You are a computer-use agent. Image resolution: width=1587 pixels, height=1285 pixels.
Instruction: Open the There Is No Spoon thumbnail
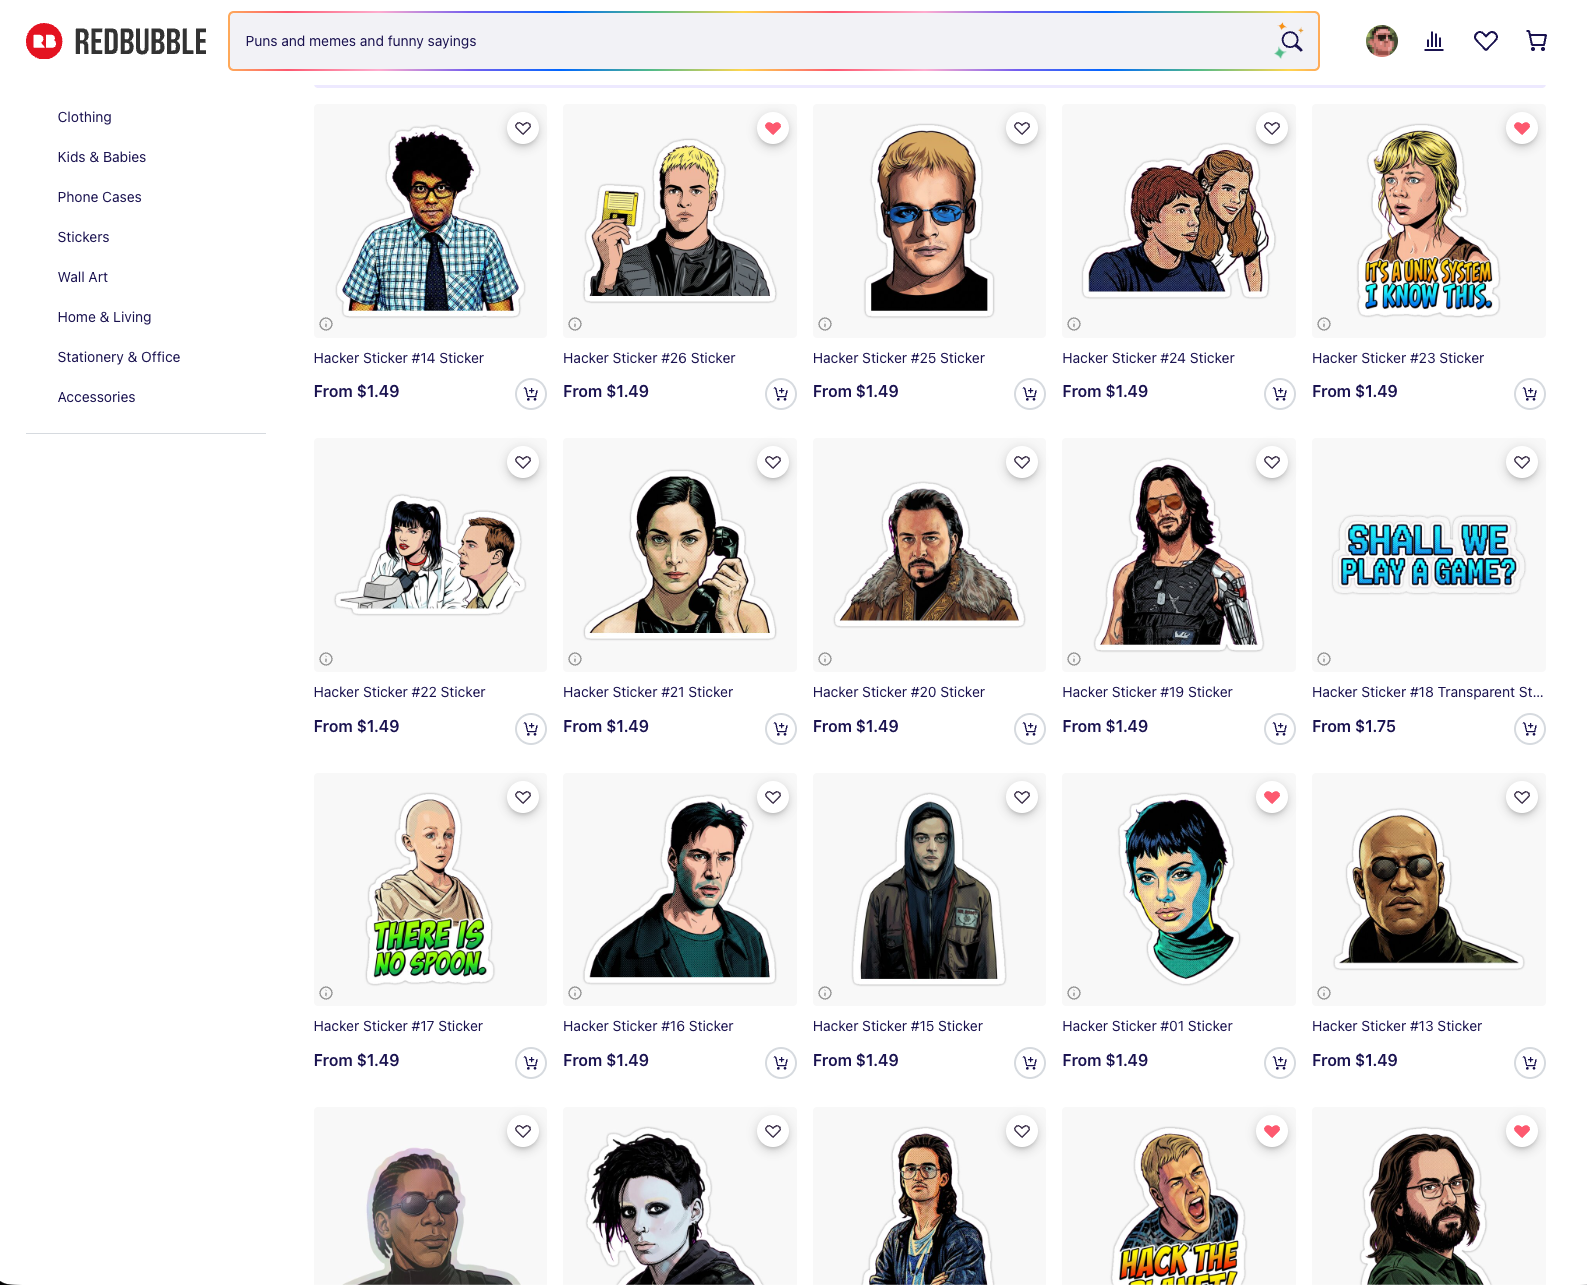tap(430, 889)
